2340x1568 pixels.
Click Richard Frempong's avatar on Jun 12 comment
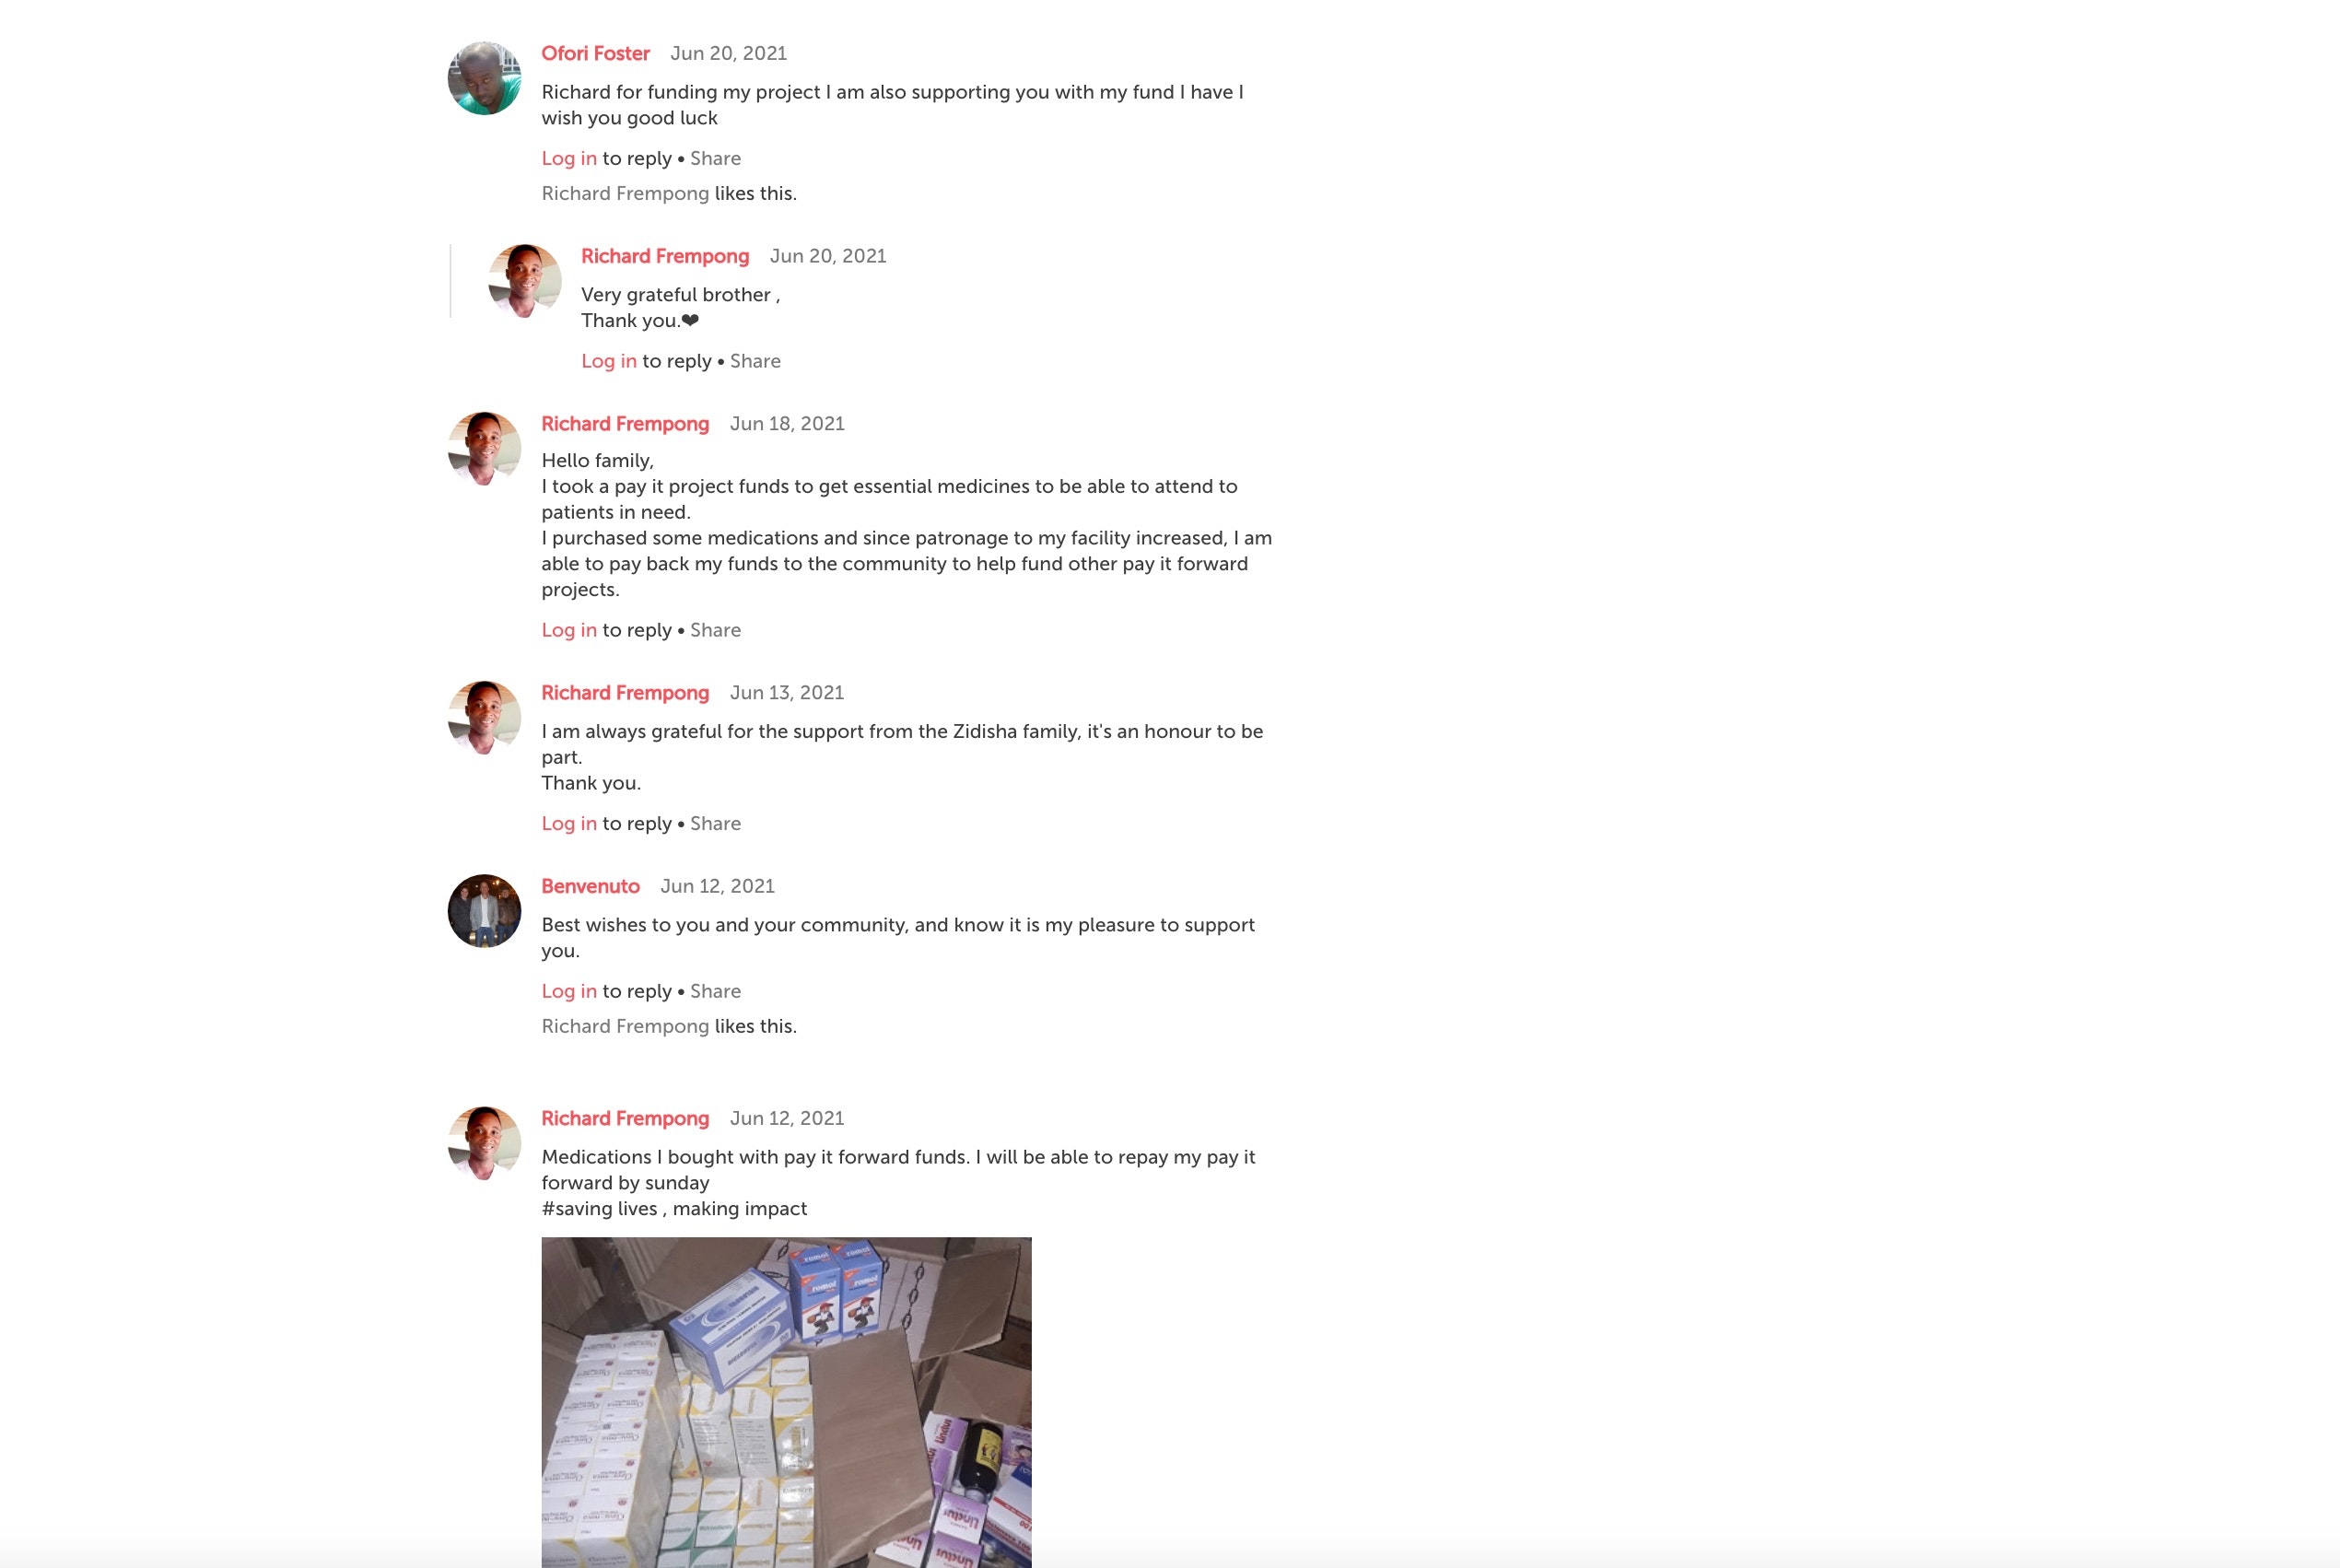tap(484, 1143)
